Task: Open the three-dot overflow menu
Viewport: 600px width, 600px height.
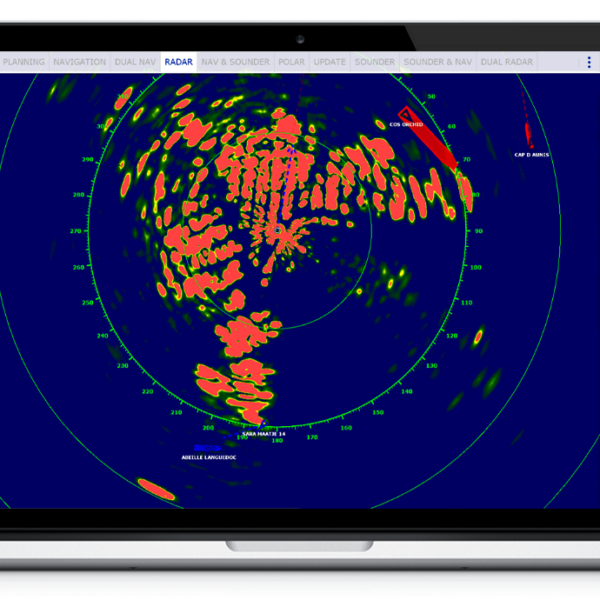Action: tap(589, 62)
